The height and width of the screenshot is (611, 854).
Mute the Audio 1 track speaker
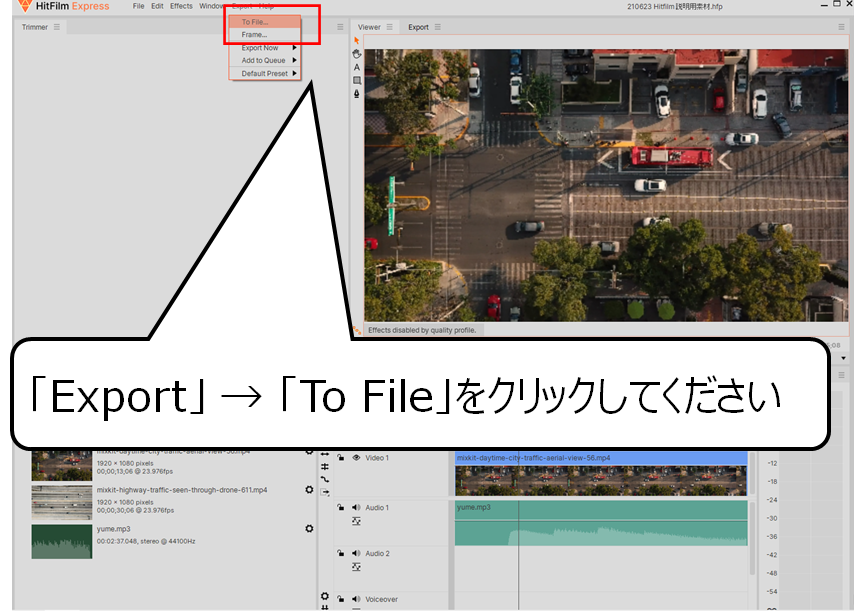[356, 507]
